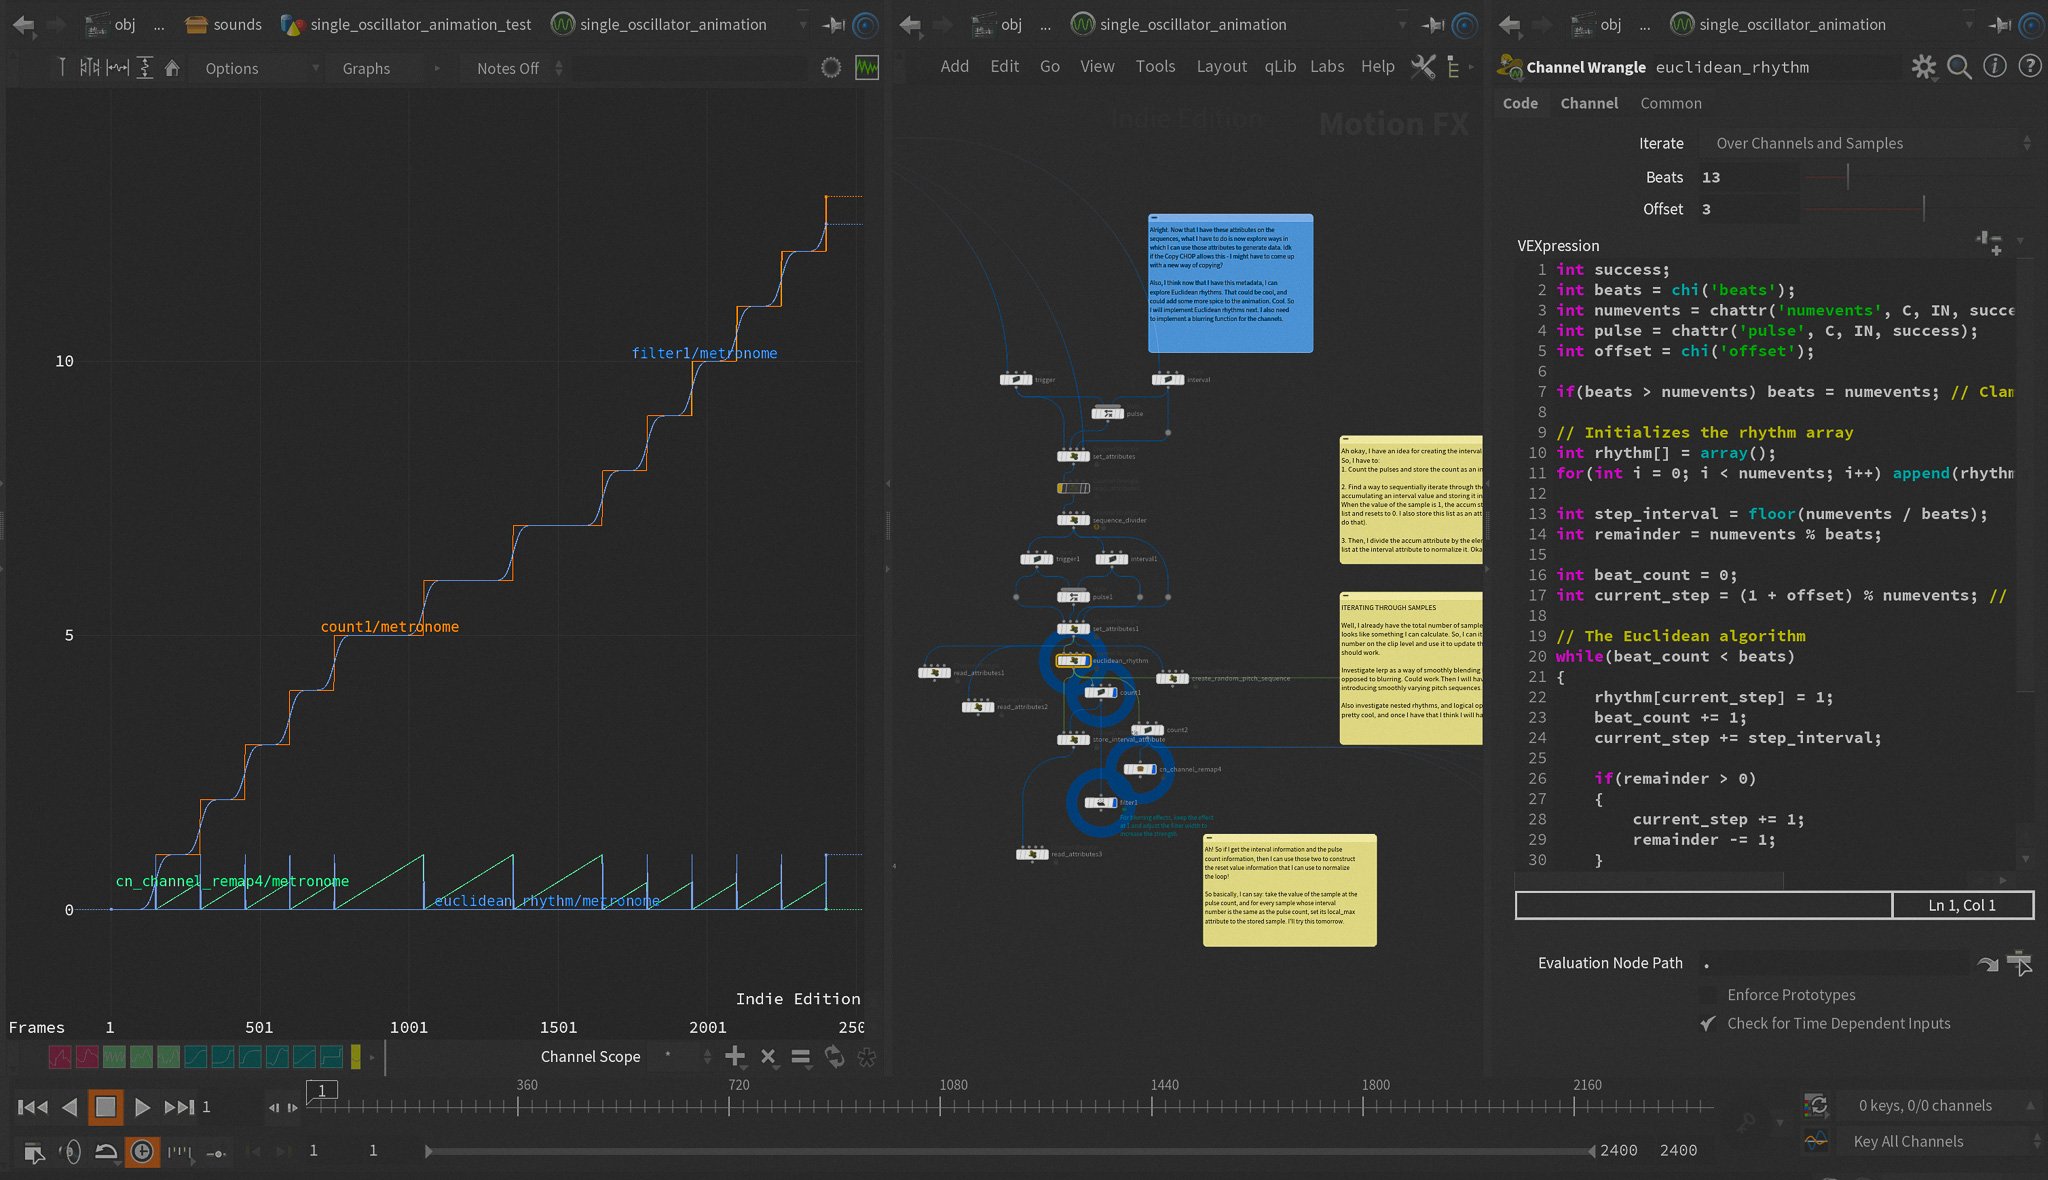The width and height of the screenshot is (2048, 1180).
Task: Click the green waveform display icon in the motion viewer
Action: pos(867,68)
